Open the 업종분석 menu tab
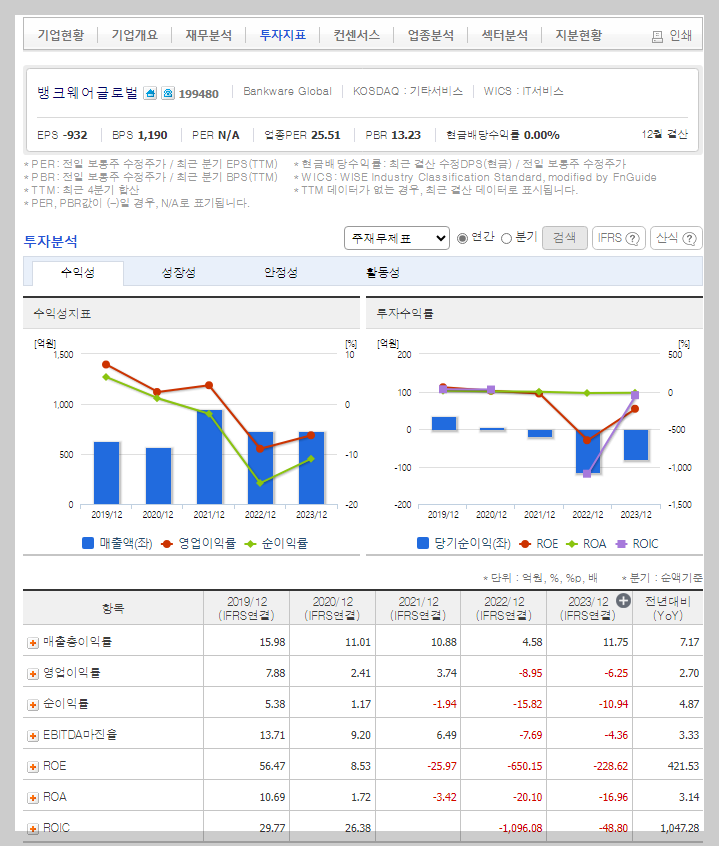The image size is (719, 846). click(430, 35)
